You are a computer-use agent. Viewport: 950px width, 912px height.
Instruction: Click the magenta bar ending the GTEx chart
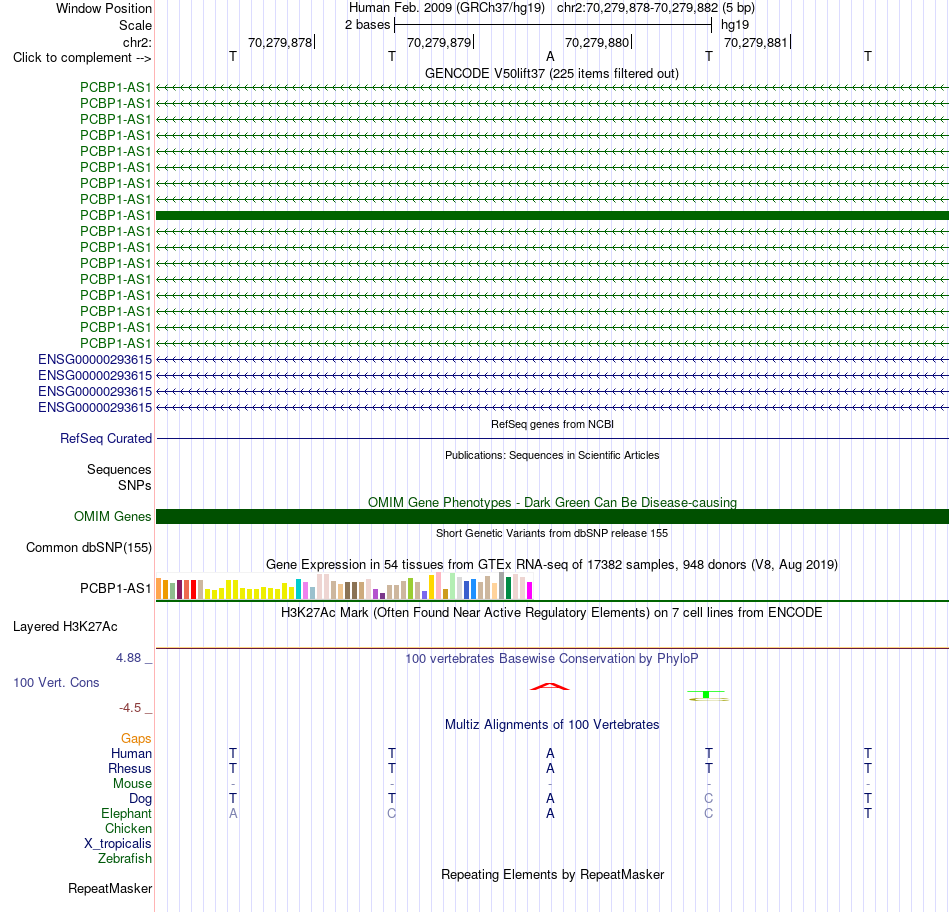pos(530,590)
